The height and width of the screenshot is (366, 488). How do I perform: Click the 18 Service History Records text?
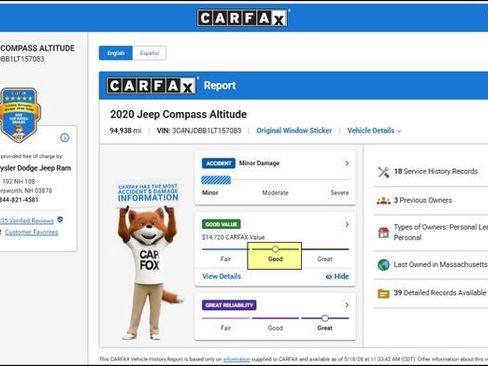coord(436,171)
